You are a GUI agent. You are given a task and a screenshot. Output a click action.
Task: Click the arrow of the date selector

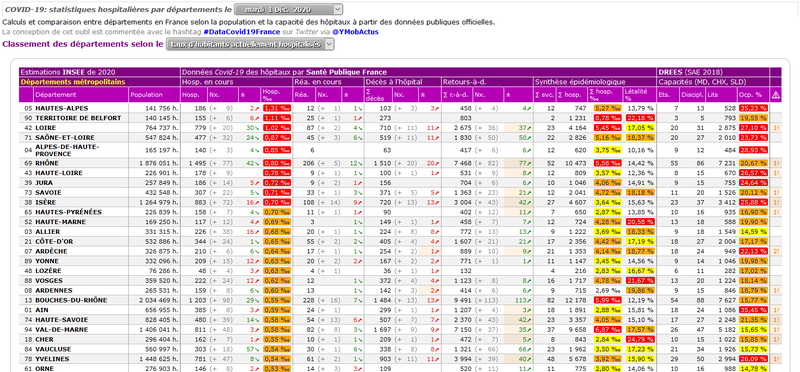click(337, 9)
